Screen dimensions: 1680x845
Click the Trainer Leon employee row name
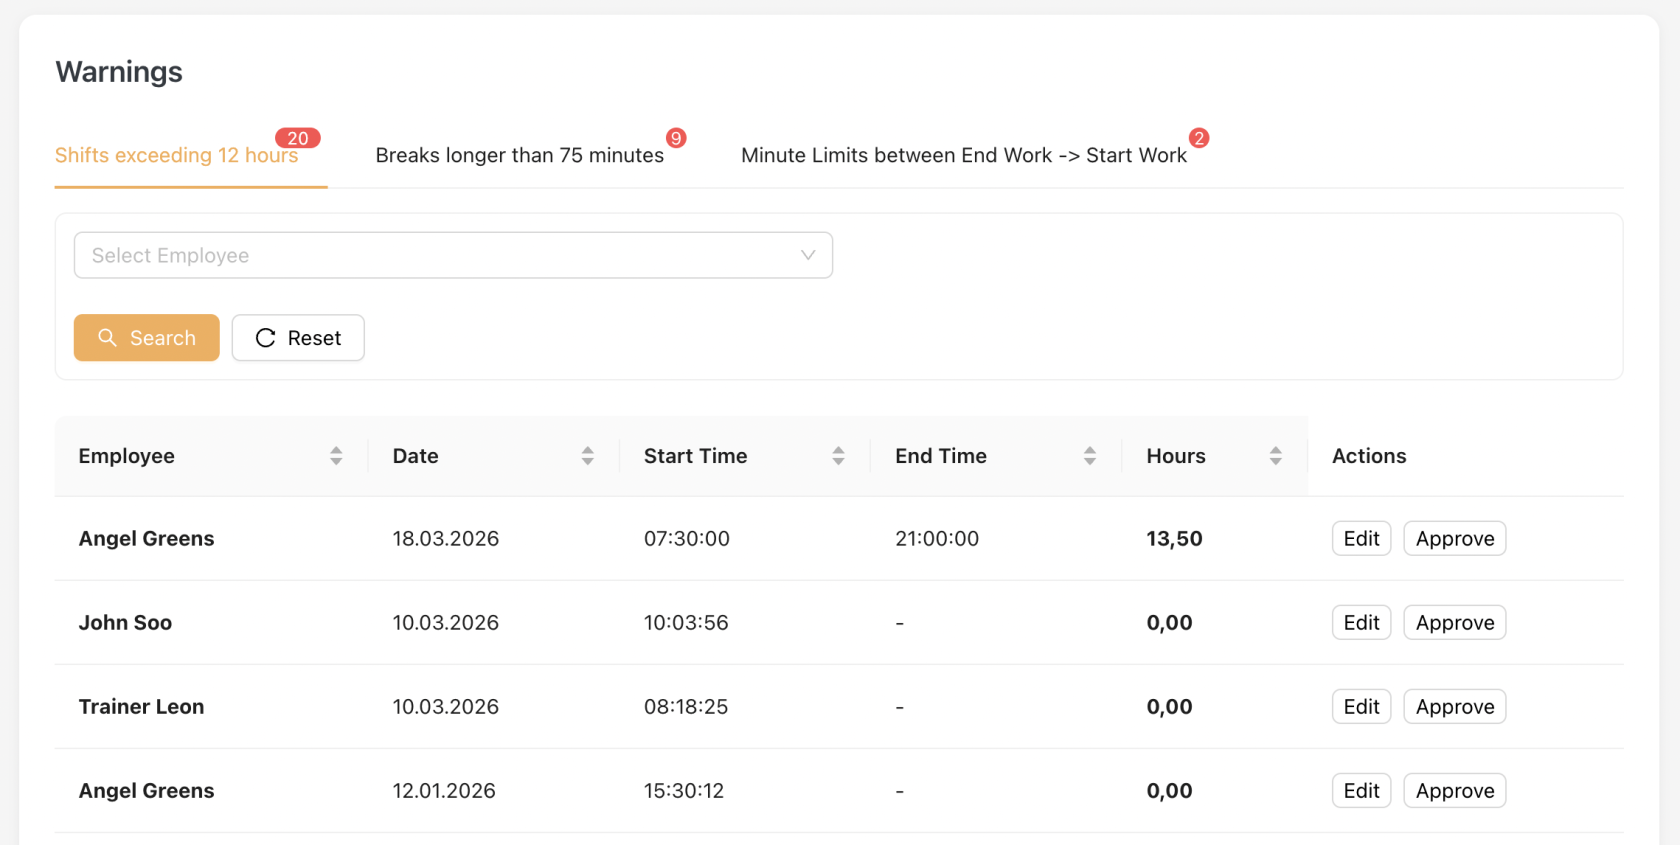click(x=141, y=707)
